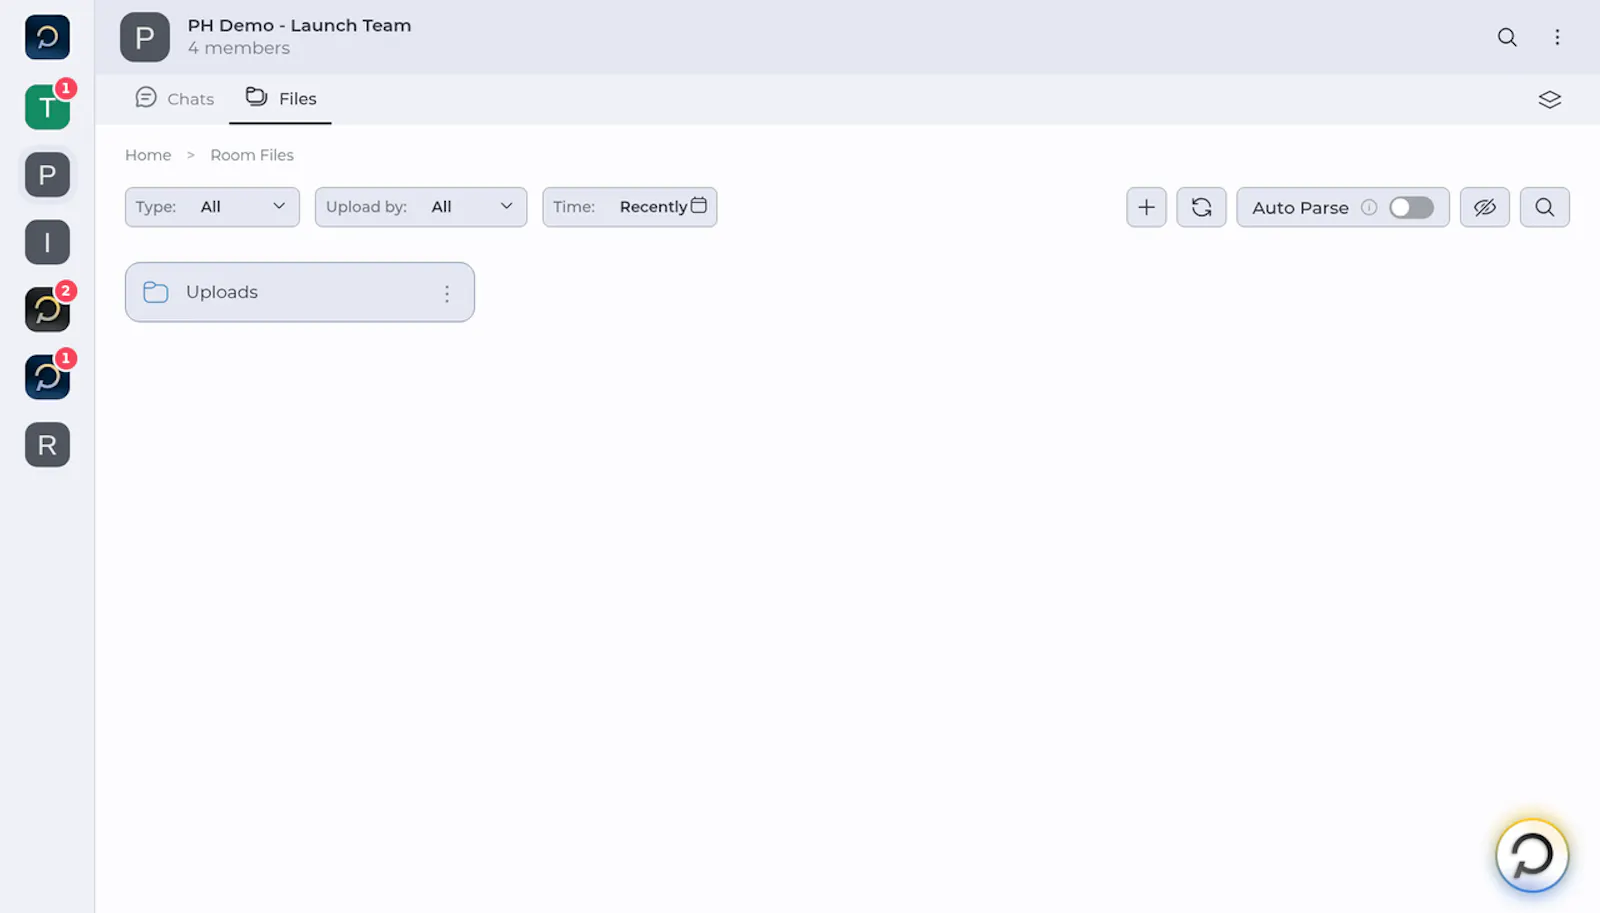The width and height of the screenshot is (1600, 913).
Task: Select the P workspace in the sidebar
Action: coord(47,175)
